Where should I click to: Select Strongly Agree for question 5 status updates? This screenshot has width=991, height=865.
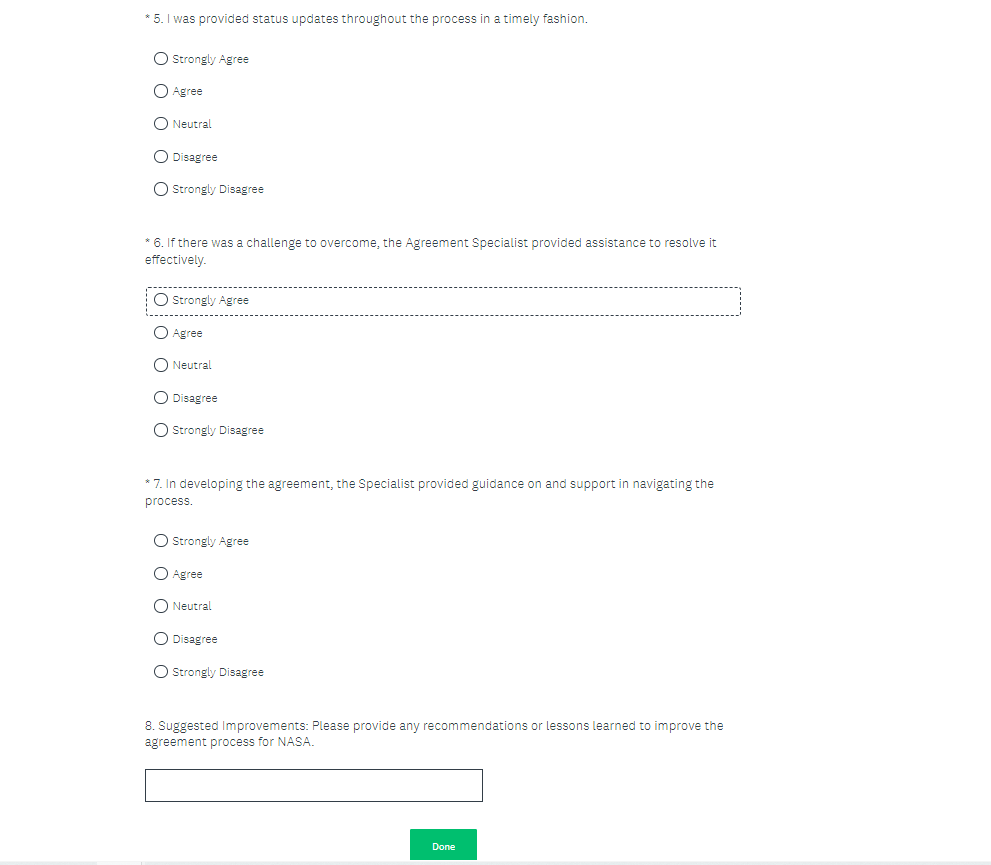161,59
